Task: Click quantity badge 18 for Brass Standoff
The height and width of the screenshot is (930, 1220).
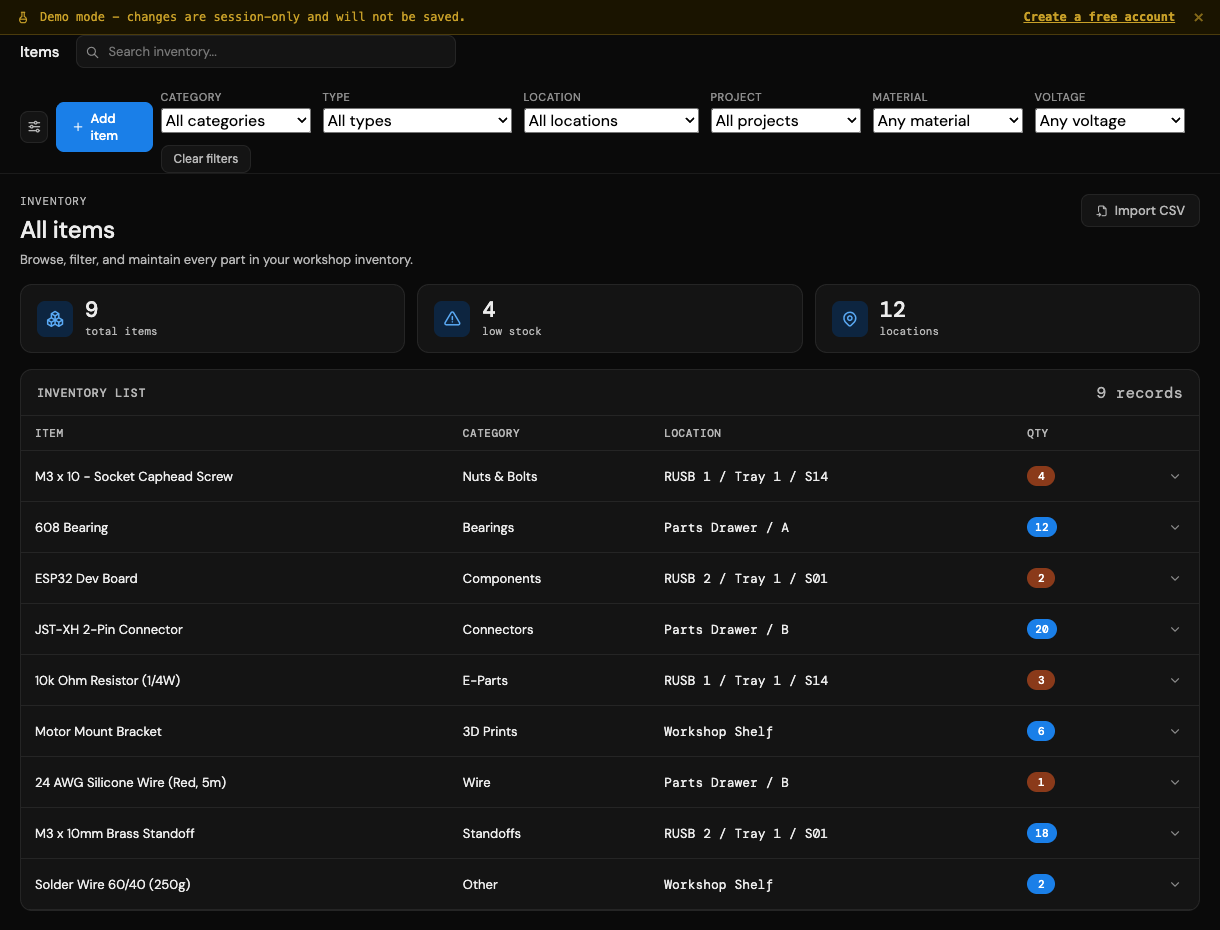Action: click(x=1041, y=834)
